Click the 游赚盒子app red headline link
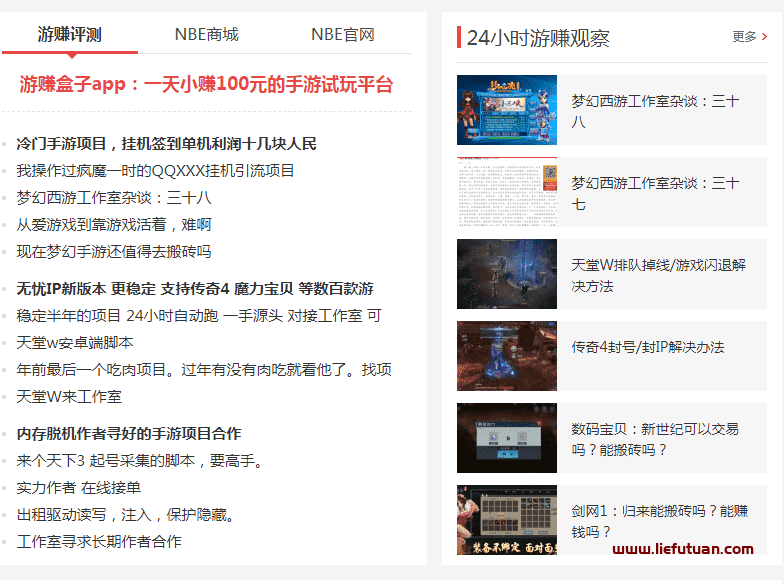 206,85
